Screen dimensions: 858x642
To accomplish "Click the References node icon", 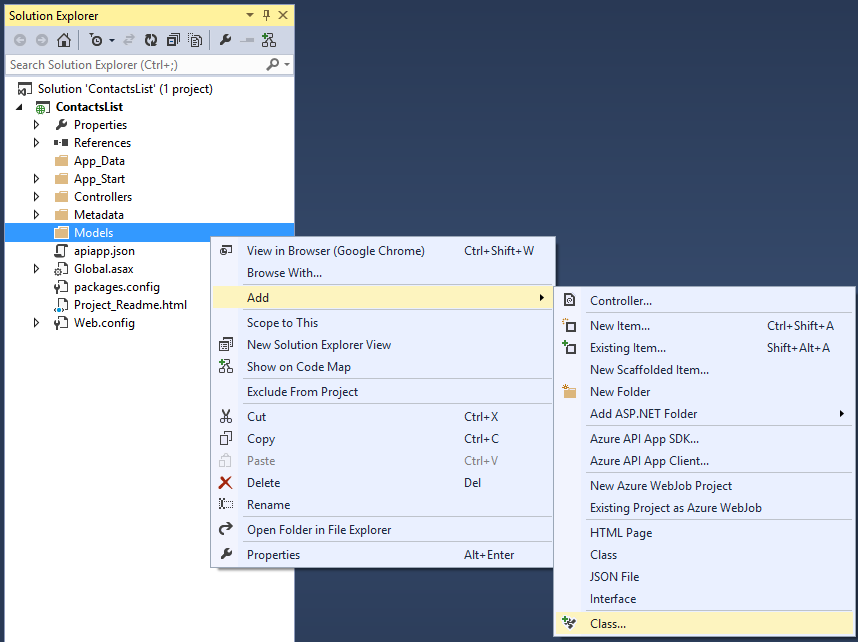I will 61,143.
